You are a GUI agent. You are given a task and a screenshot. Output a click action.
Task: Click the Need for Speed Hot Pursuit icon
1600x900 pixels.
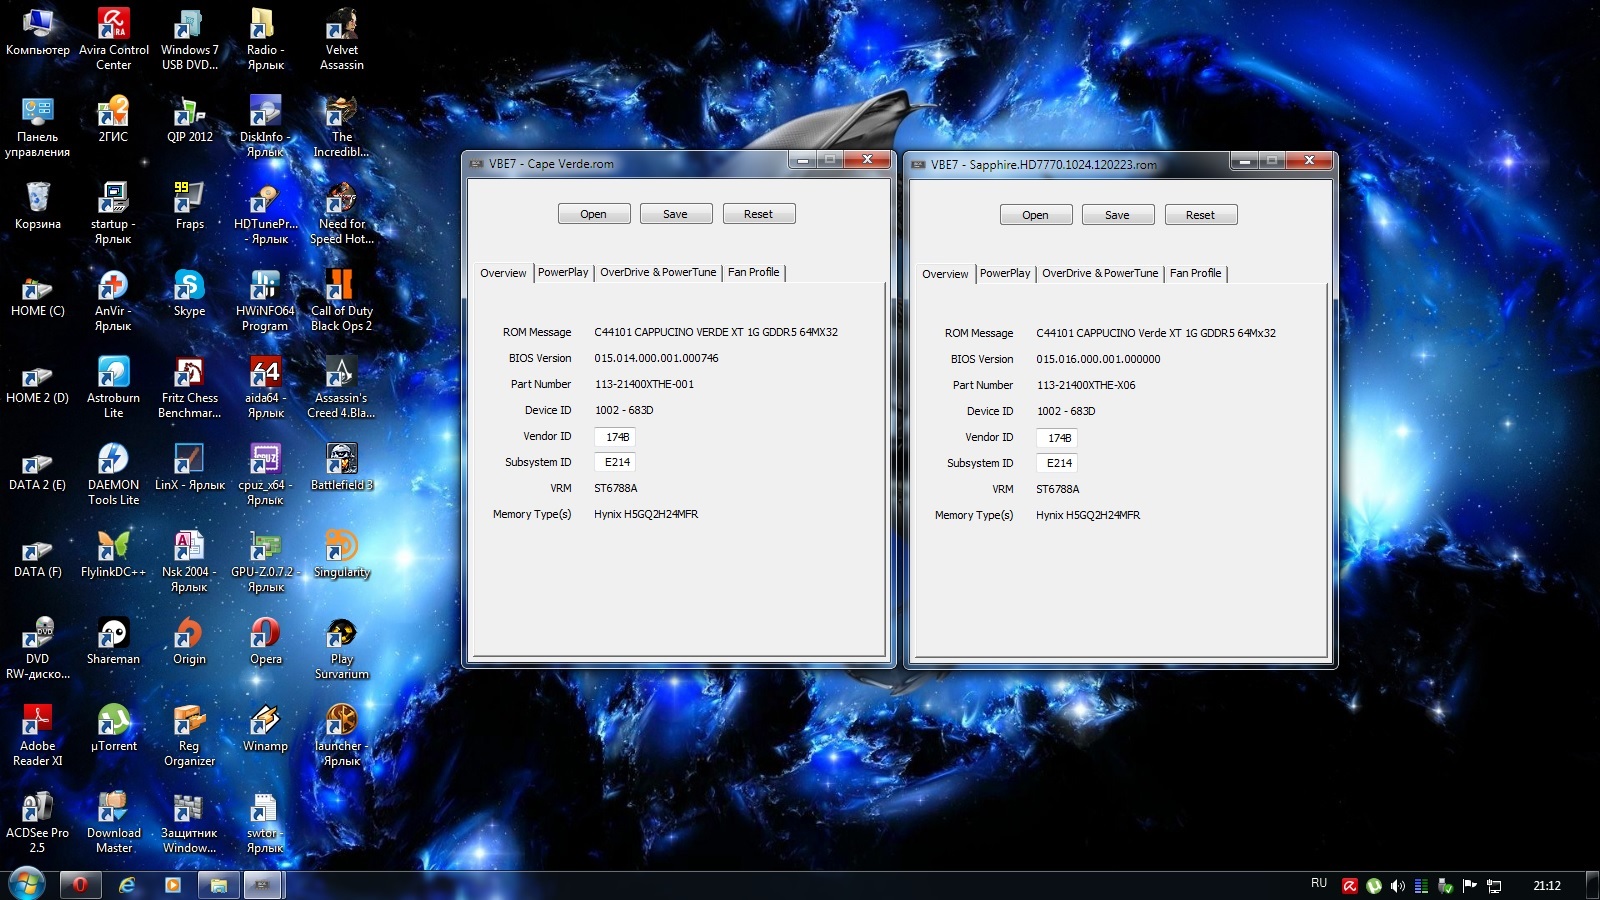coord(342,213)
